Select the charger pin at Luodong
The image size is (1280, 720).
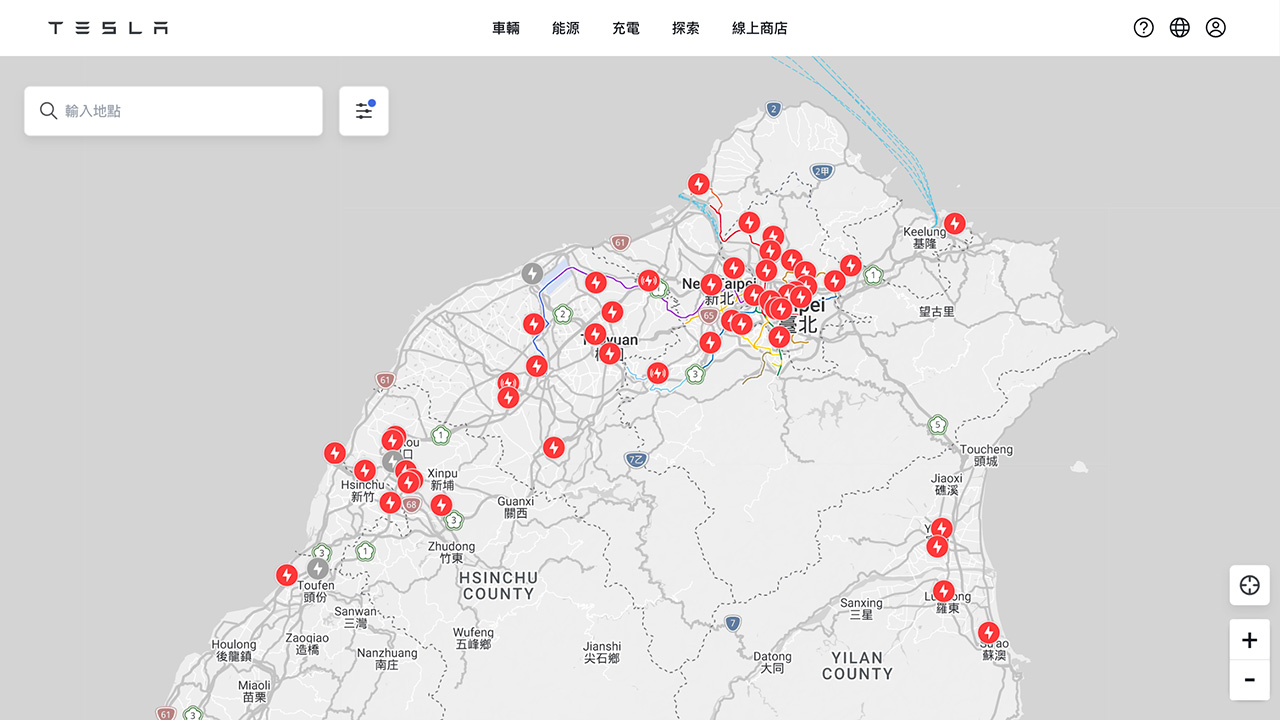coord(944,592)
